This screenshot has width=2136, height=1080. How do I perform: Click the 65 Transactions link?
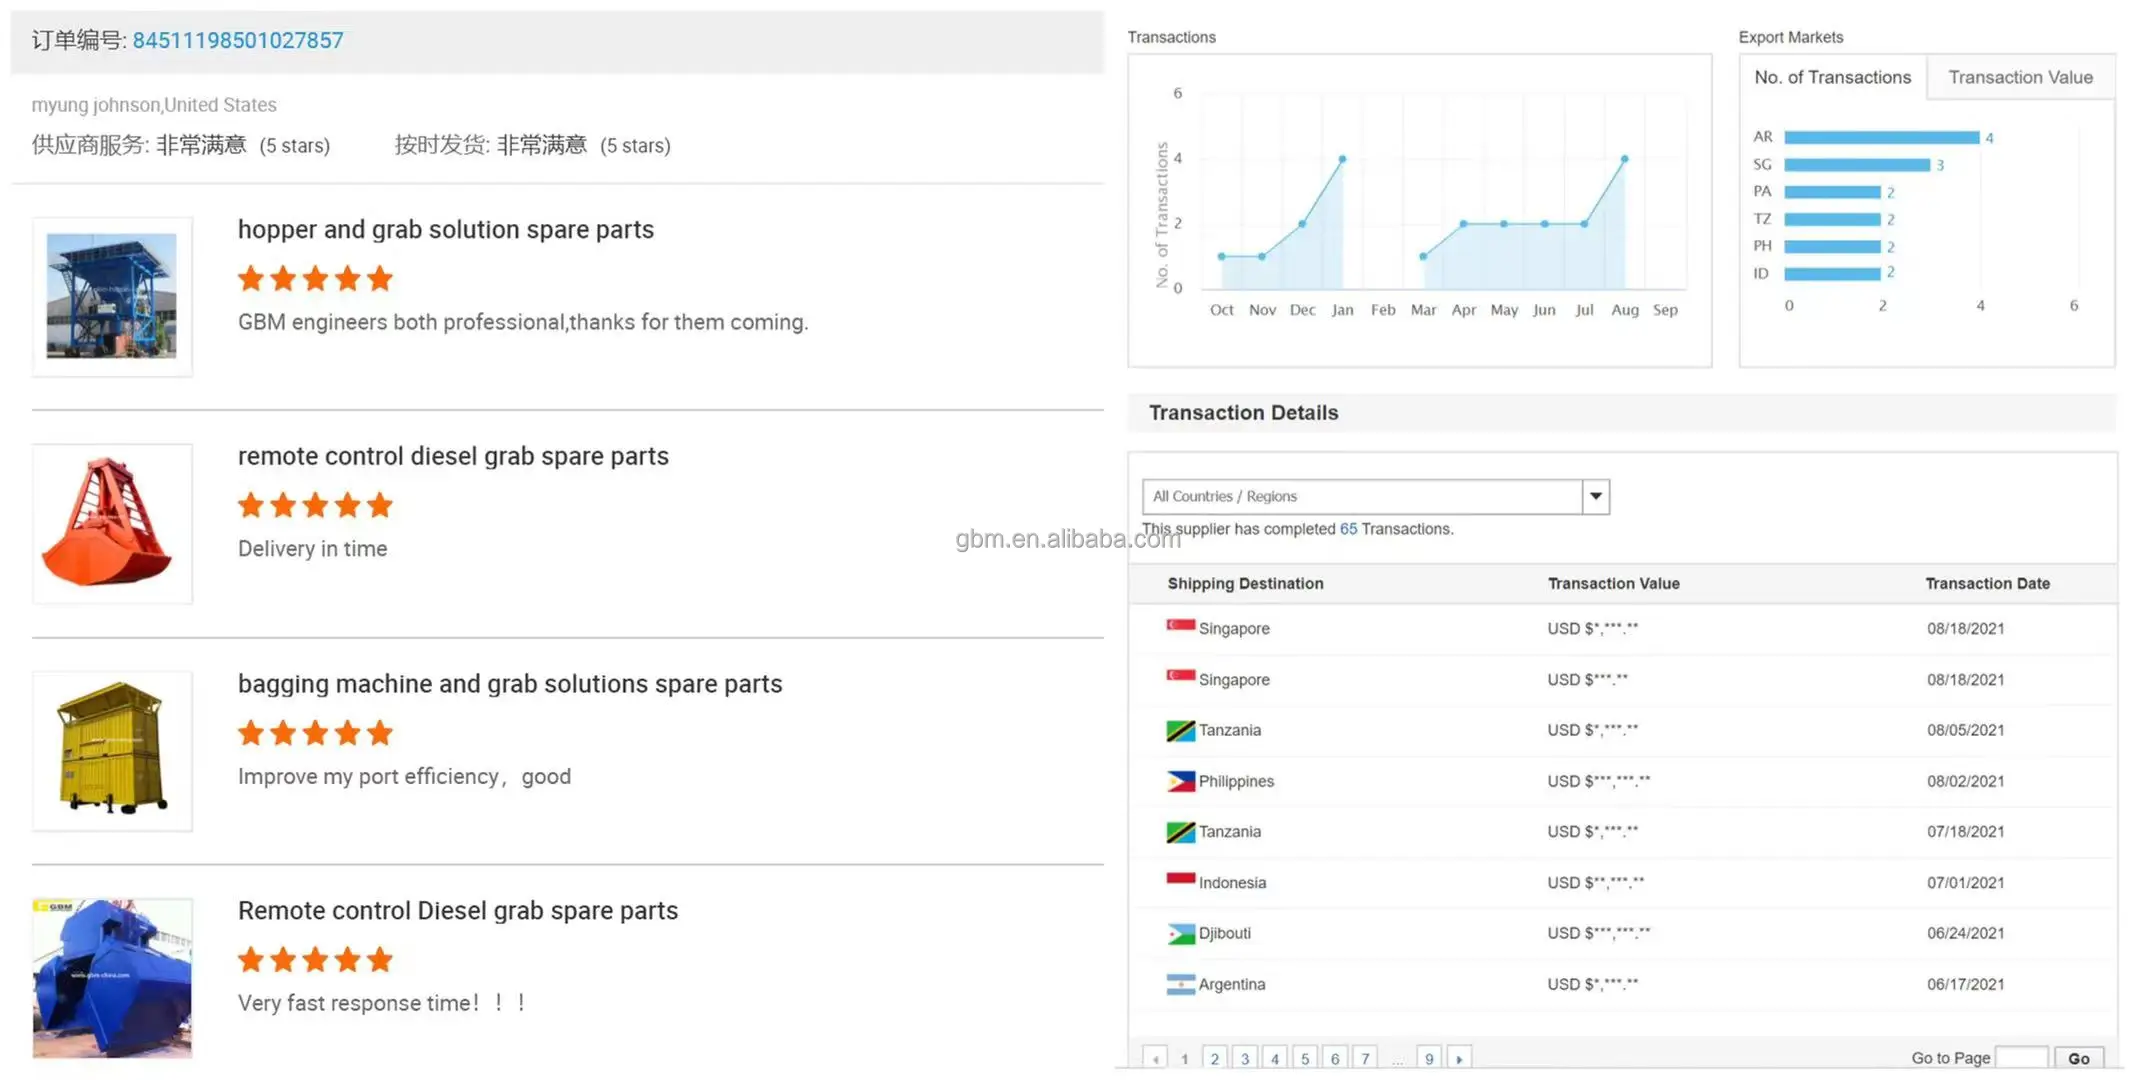pyautogui.click(x=1348, y=528)
